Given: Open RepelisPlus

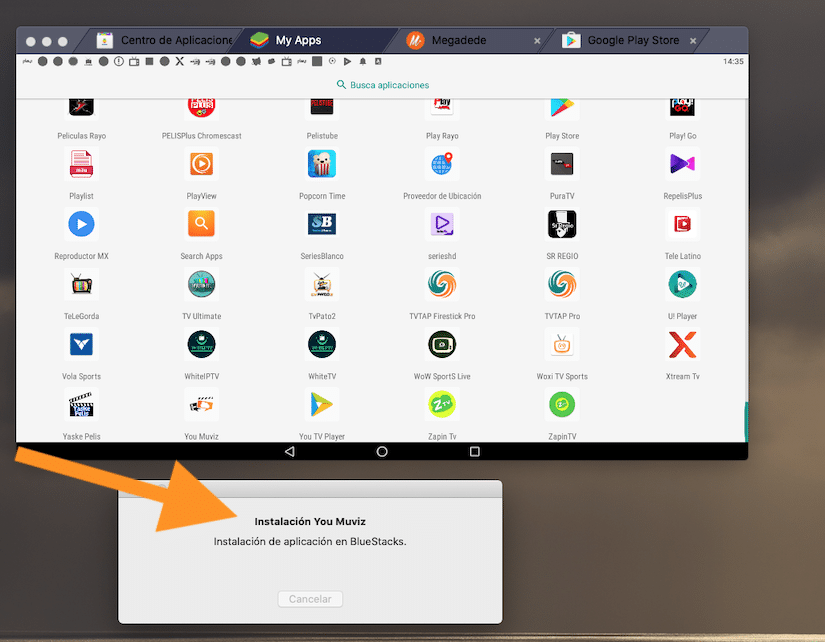Looking at the screenshot, I should click(682, 164).
